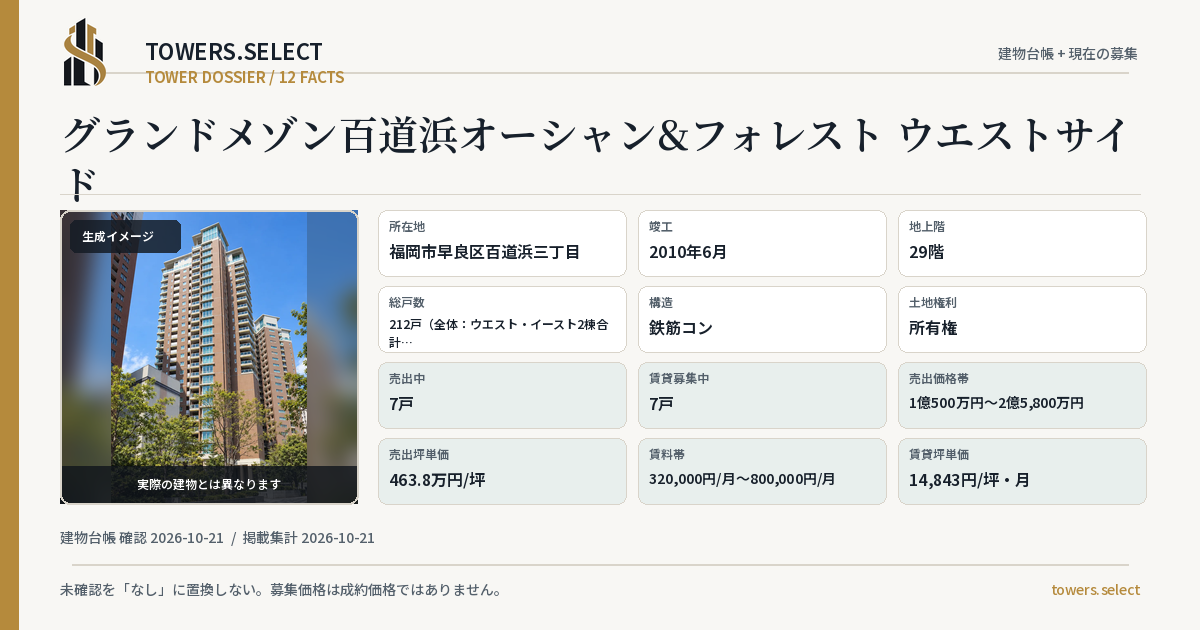Viewport: 1200px width, 630px height.
Task: Click the 実際の建物とは異なります caption
Action: tap(209, 484)
